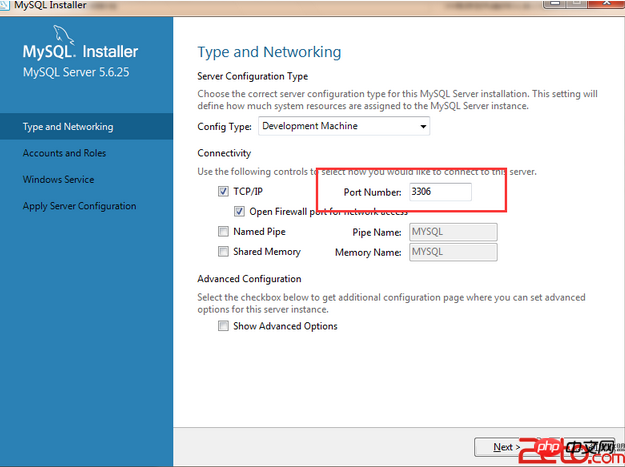Click the Pipe Name field
The height and width of the screenshot is (467, 625).
click(x=453, y=232)
